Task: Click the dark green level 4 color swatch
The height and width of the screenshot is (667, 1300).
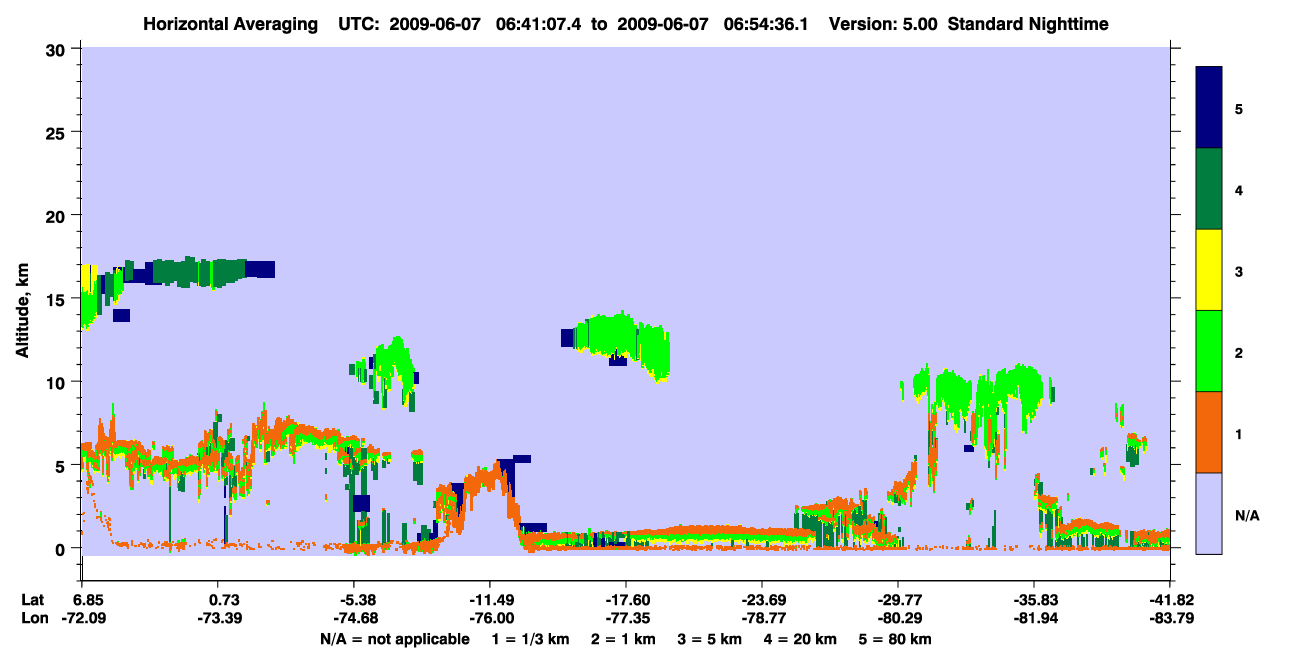Action: coord(1209,189)
